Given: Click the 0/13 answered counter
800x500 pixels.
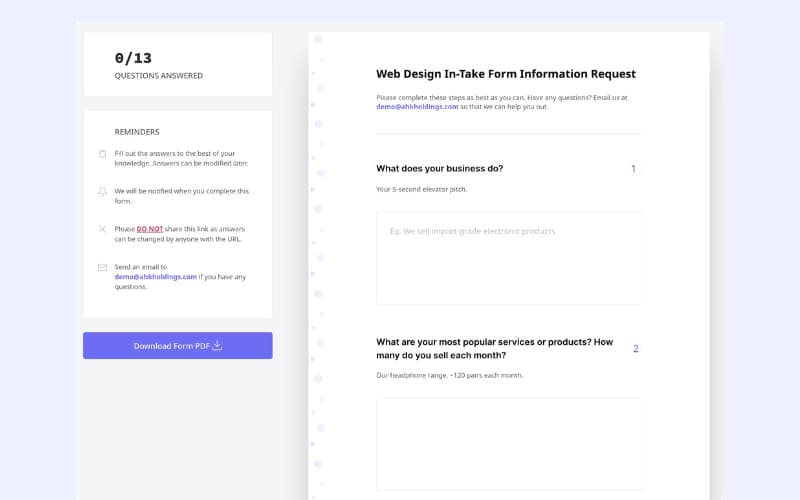Looking at the screenshot, I should click(133, 58).
